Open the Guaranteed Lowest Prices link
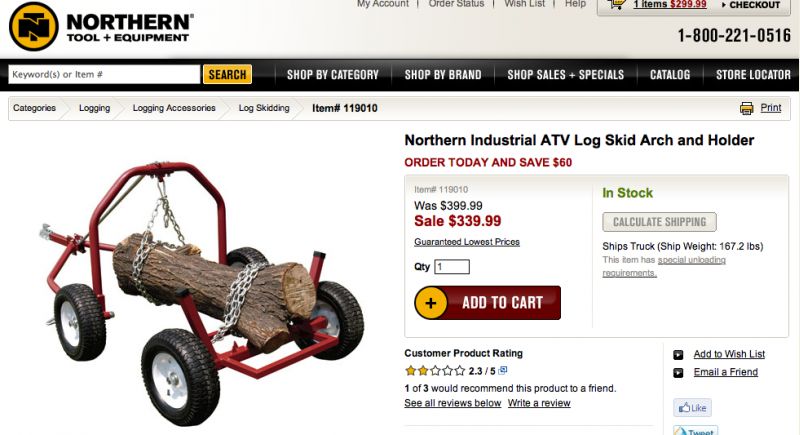Viewport: 800px width, 435px height. coord(467,242)
